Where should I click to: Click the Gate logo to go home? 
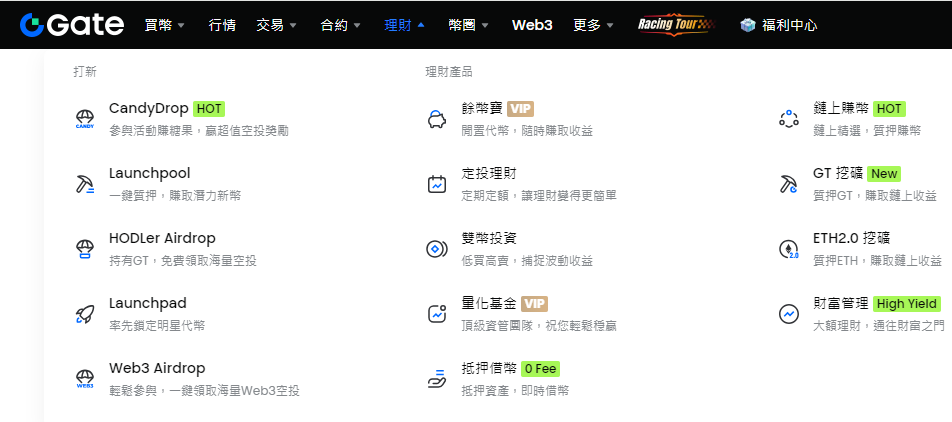(72, 25)
